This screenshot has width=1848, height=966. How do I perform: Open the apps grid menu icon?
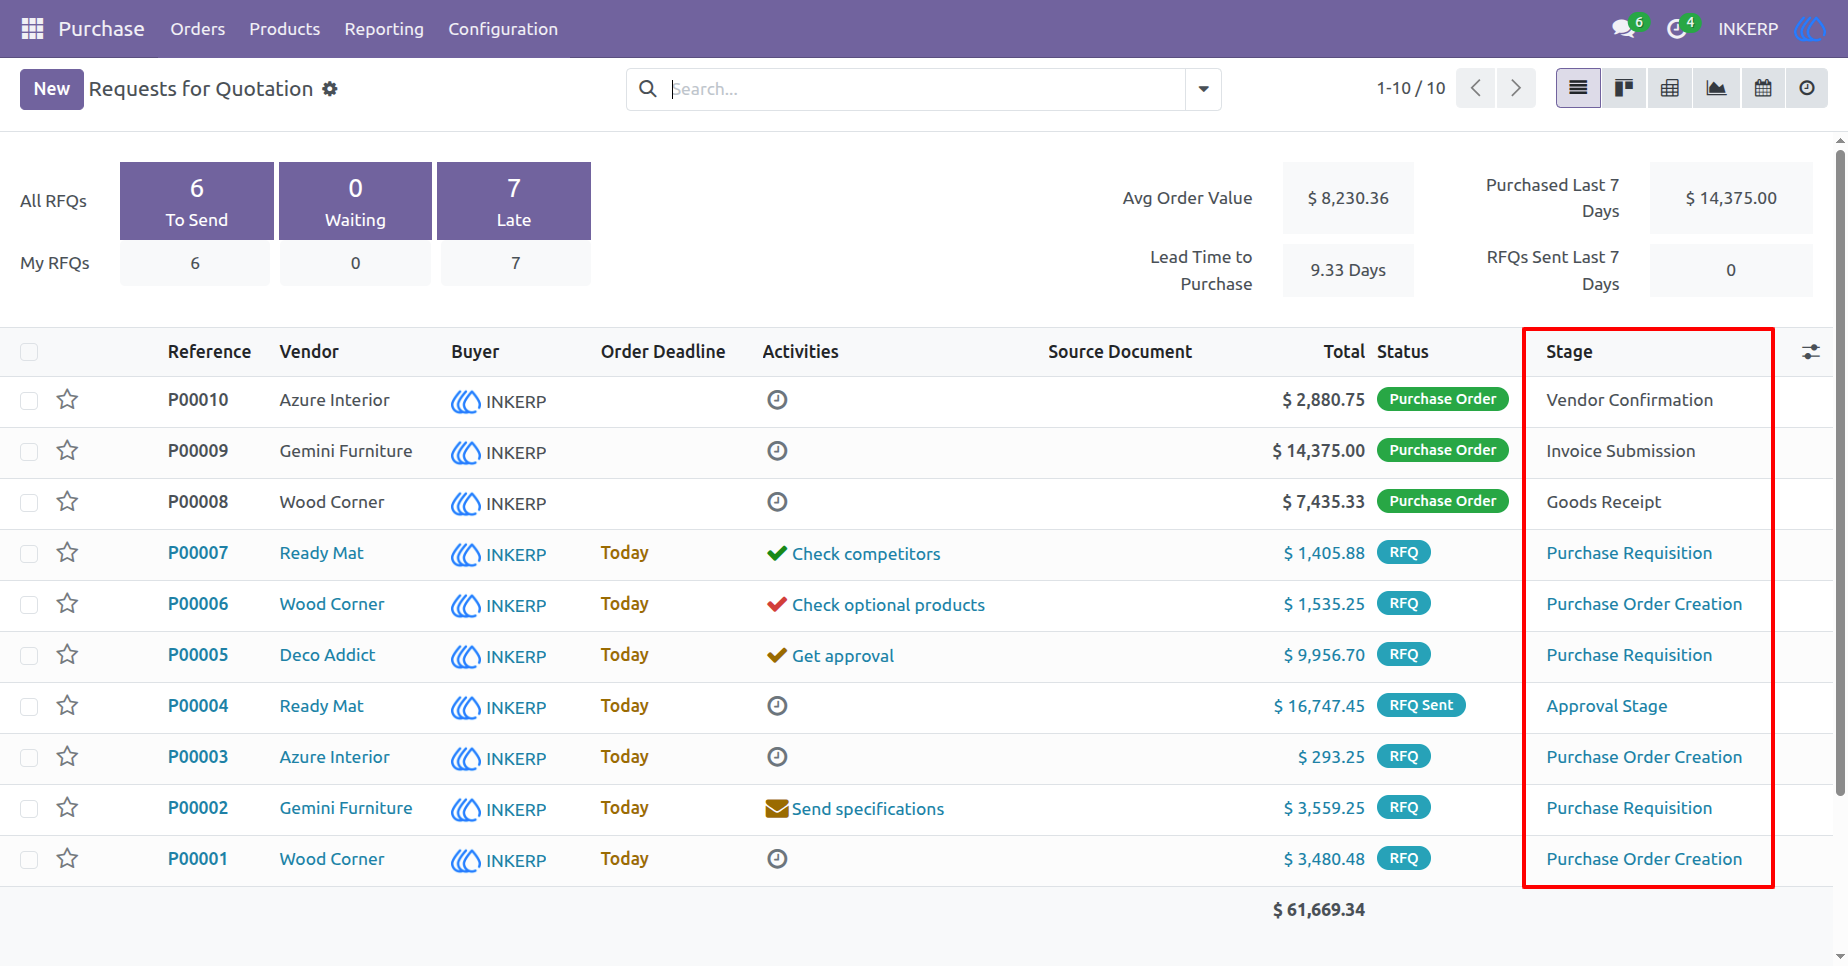tap(32, 29)
